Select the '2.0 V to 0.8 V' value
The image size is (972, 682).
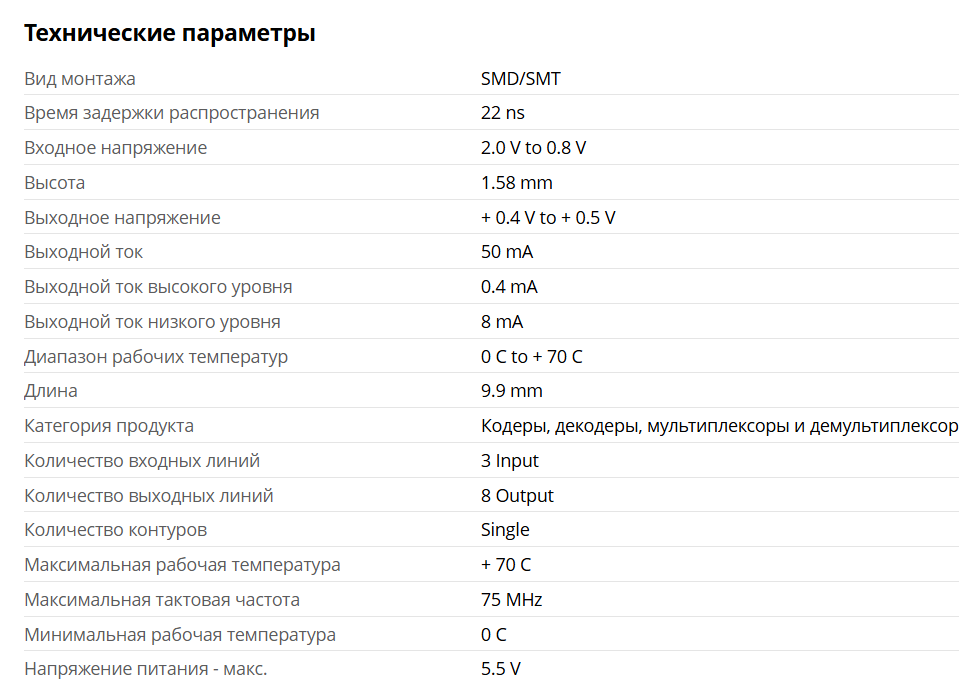(x=533, y=148)
